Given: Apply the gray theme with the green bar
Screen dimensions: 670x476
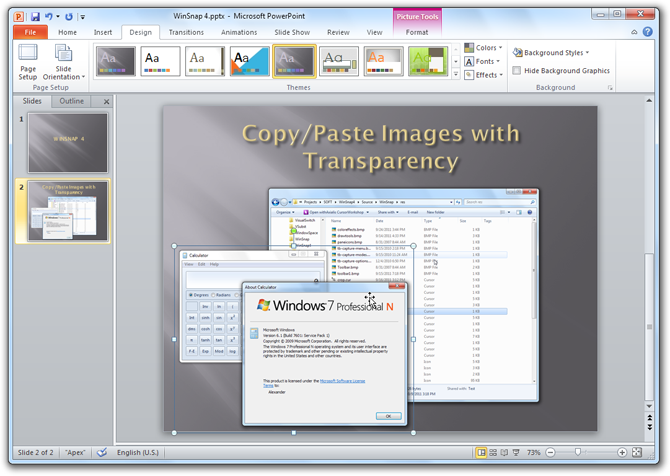Looking at the screenshot, I should point(339,62).
